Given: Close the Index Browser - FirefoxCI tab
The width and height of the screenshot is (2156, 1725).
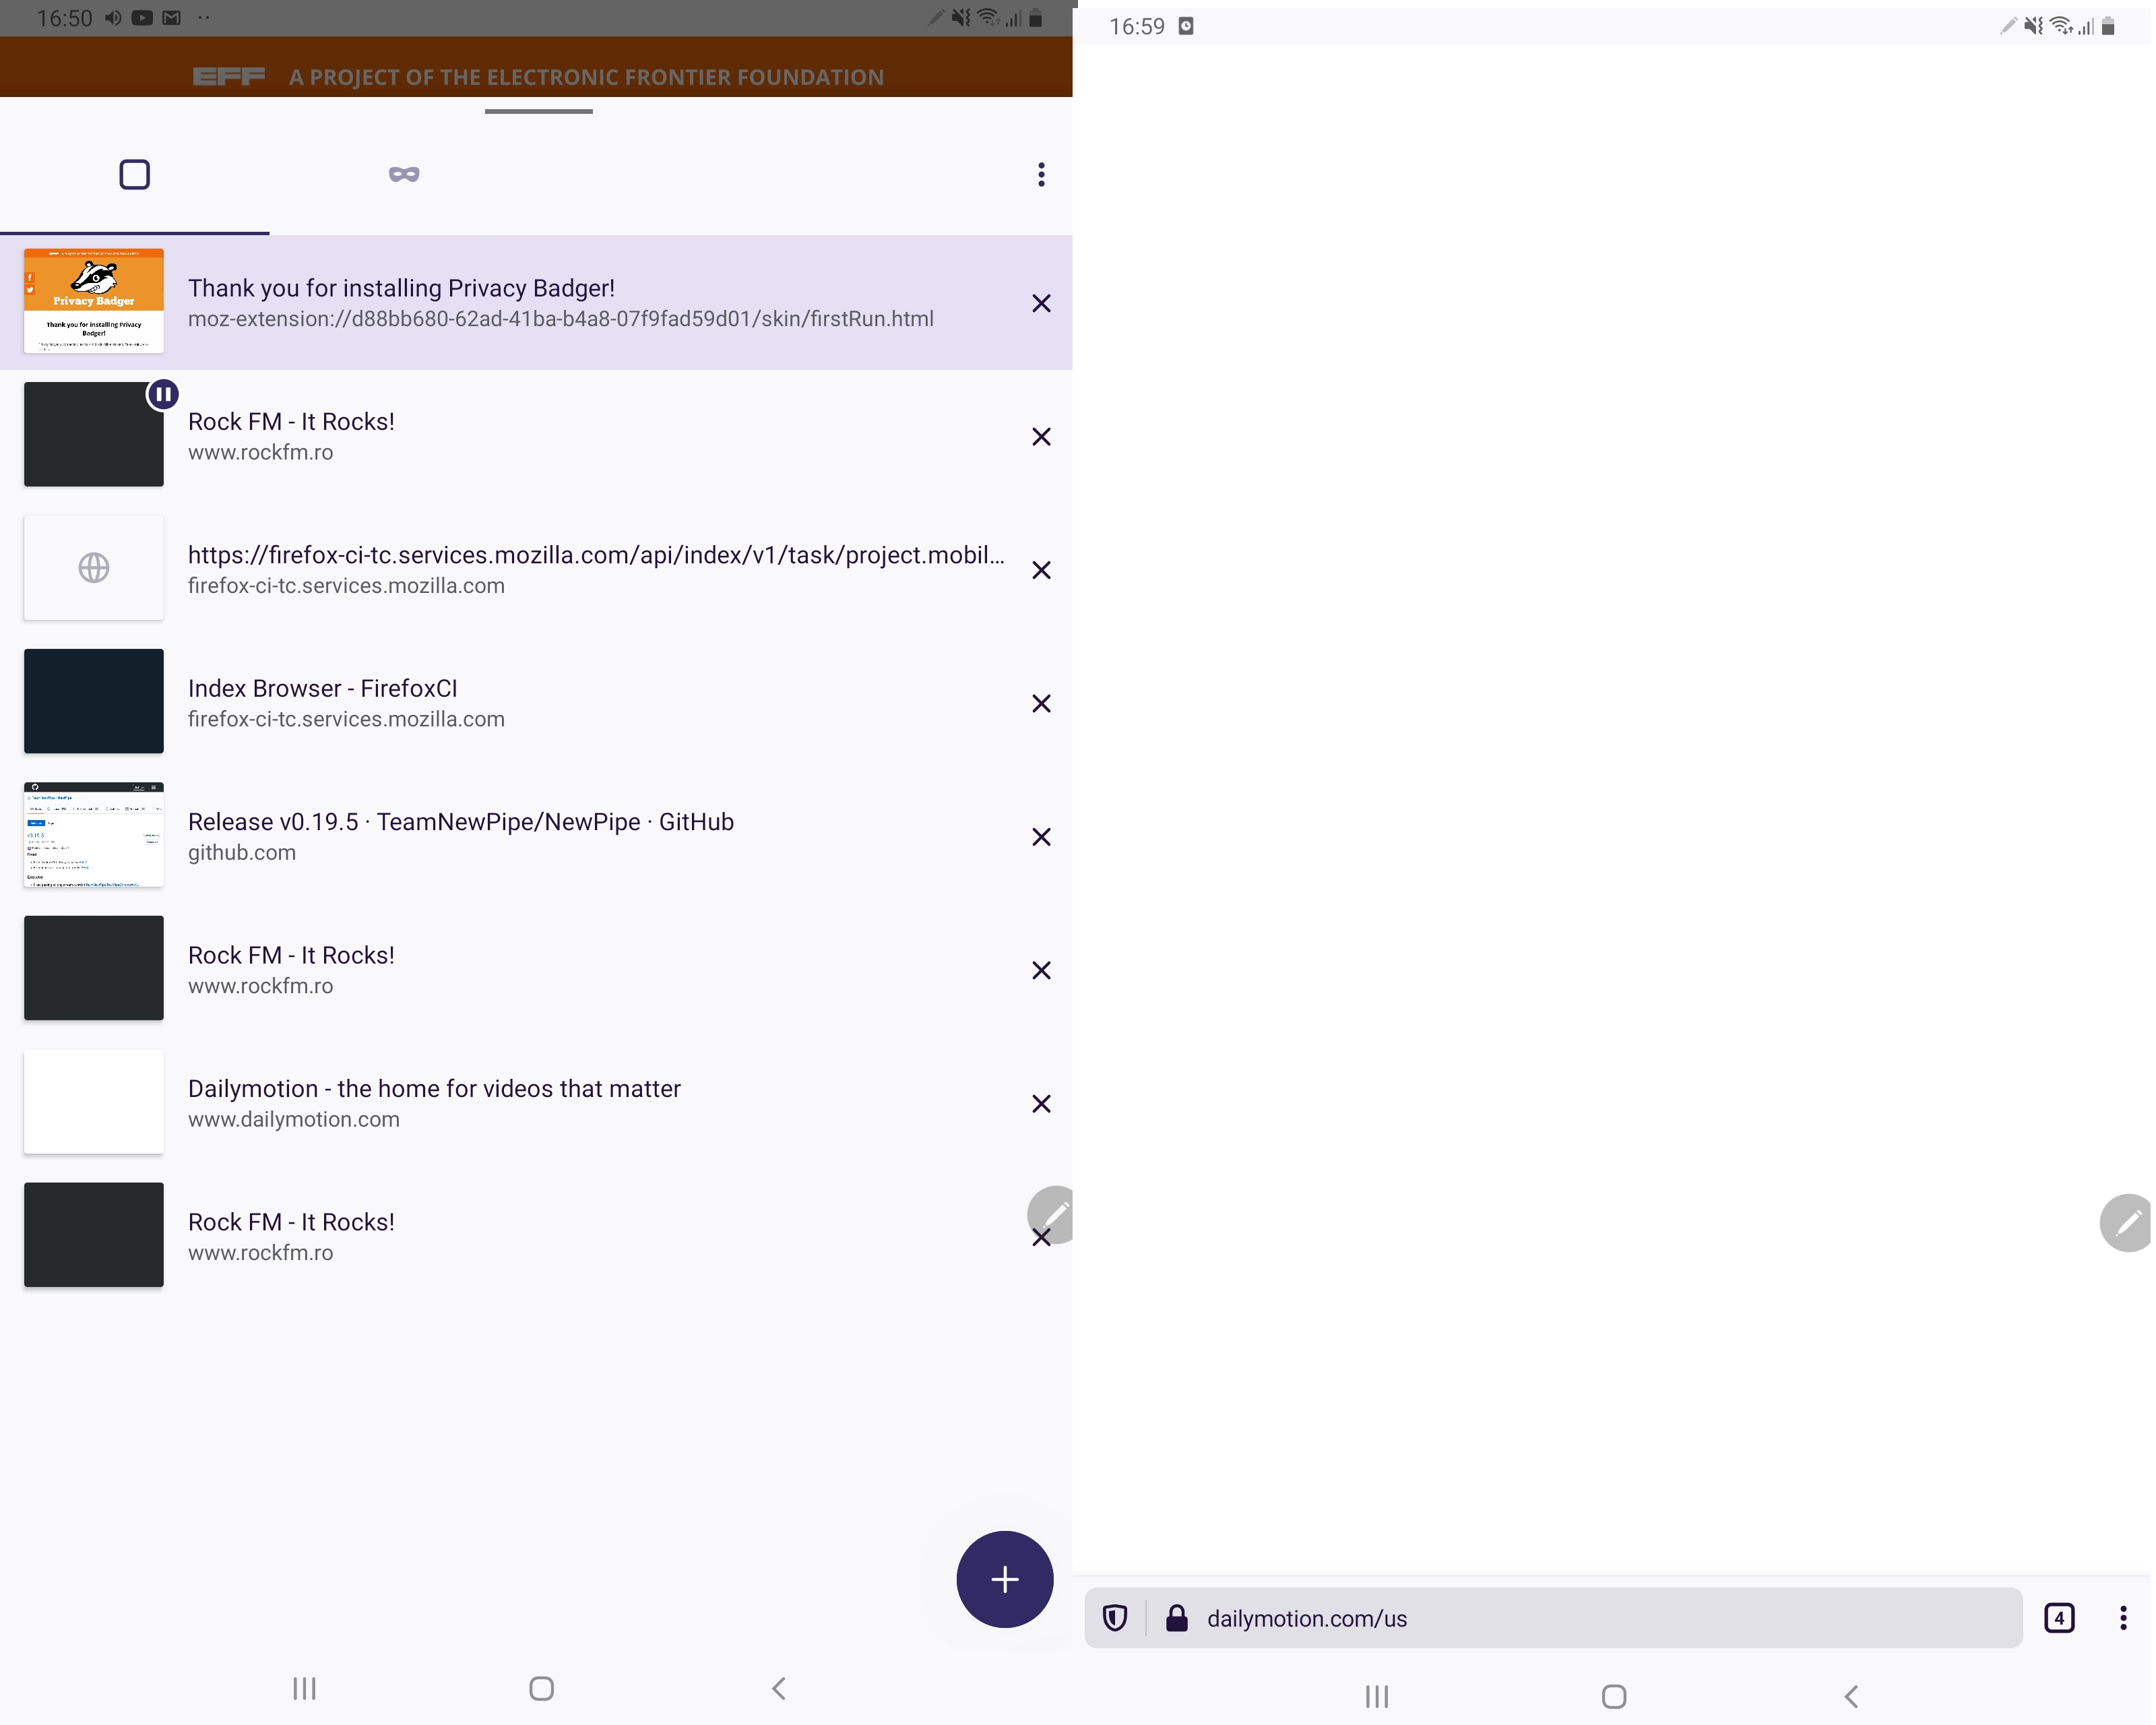Looking at the screenshot, I should point(1041,704).
